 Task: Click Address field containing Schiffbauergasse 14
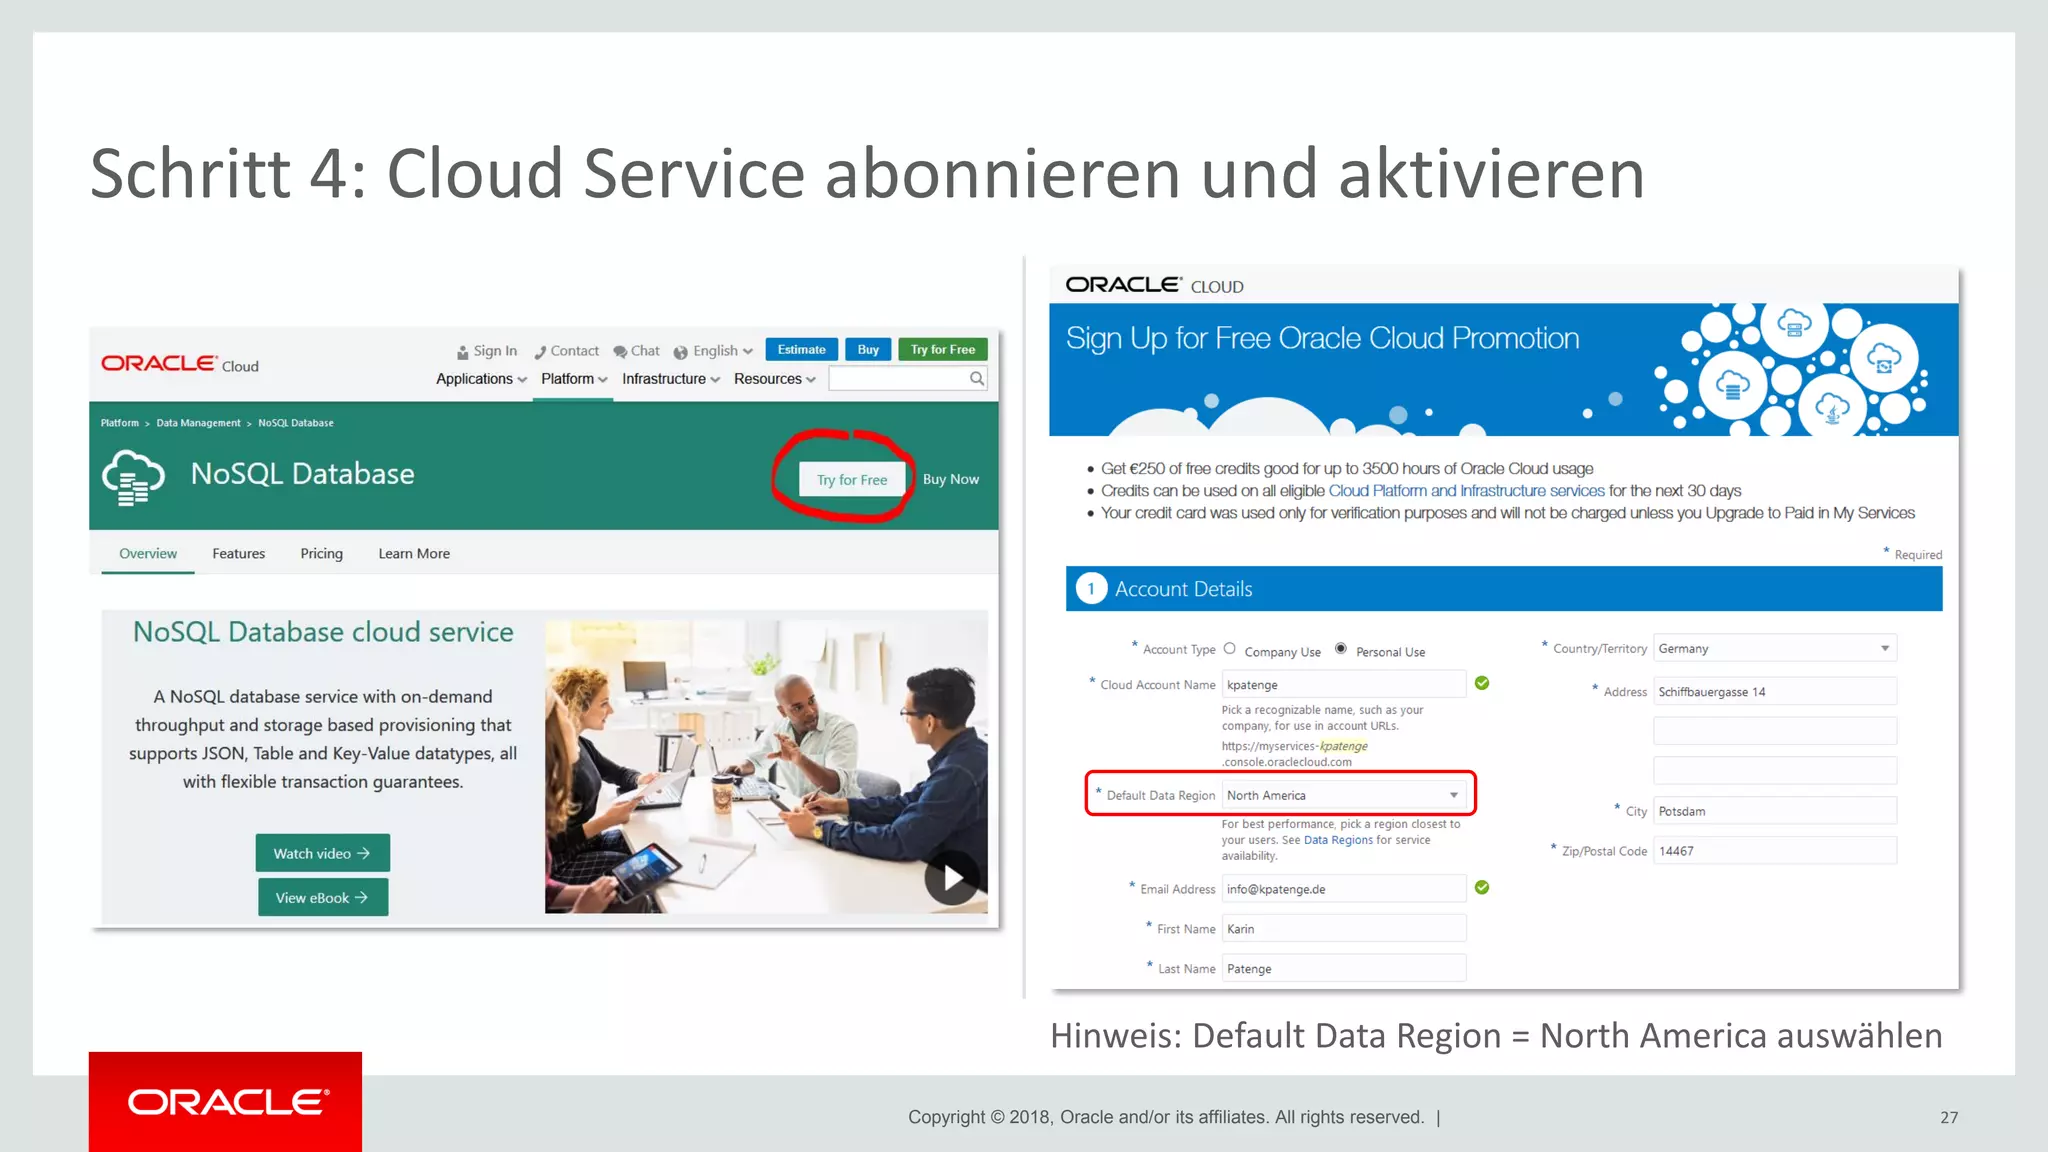point(1775,691)
